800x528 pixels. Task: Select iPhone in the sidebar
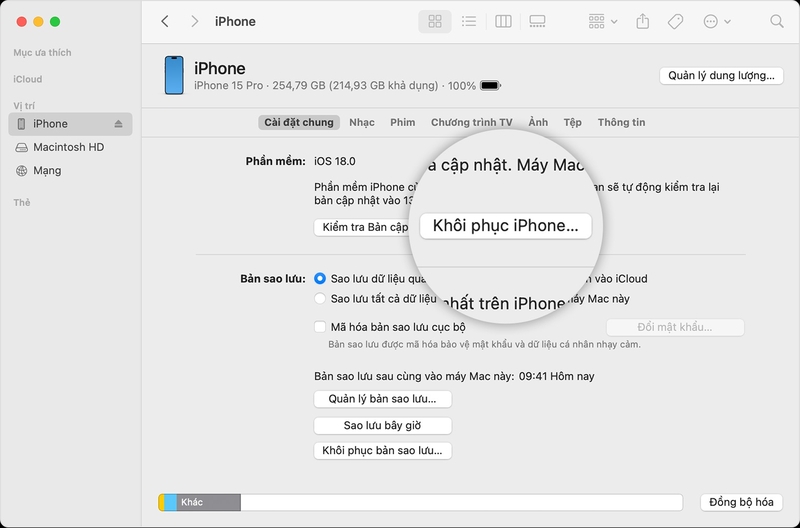pyautogui.click(x=70, y=124)
